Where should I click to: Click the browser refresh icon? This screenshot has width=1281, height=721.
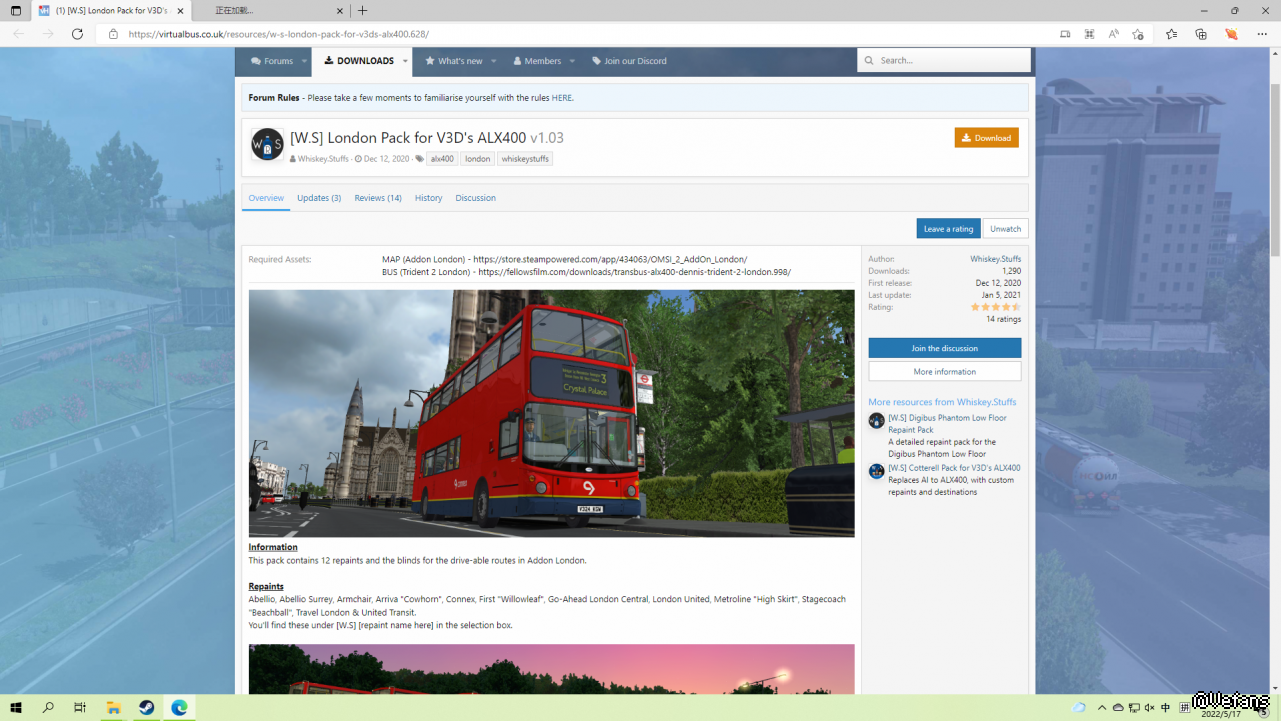coord(77,34)
